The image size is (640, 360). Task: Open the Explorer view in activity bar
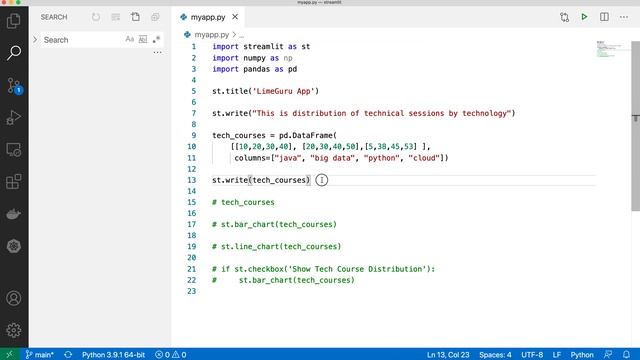tap(14, 20)
